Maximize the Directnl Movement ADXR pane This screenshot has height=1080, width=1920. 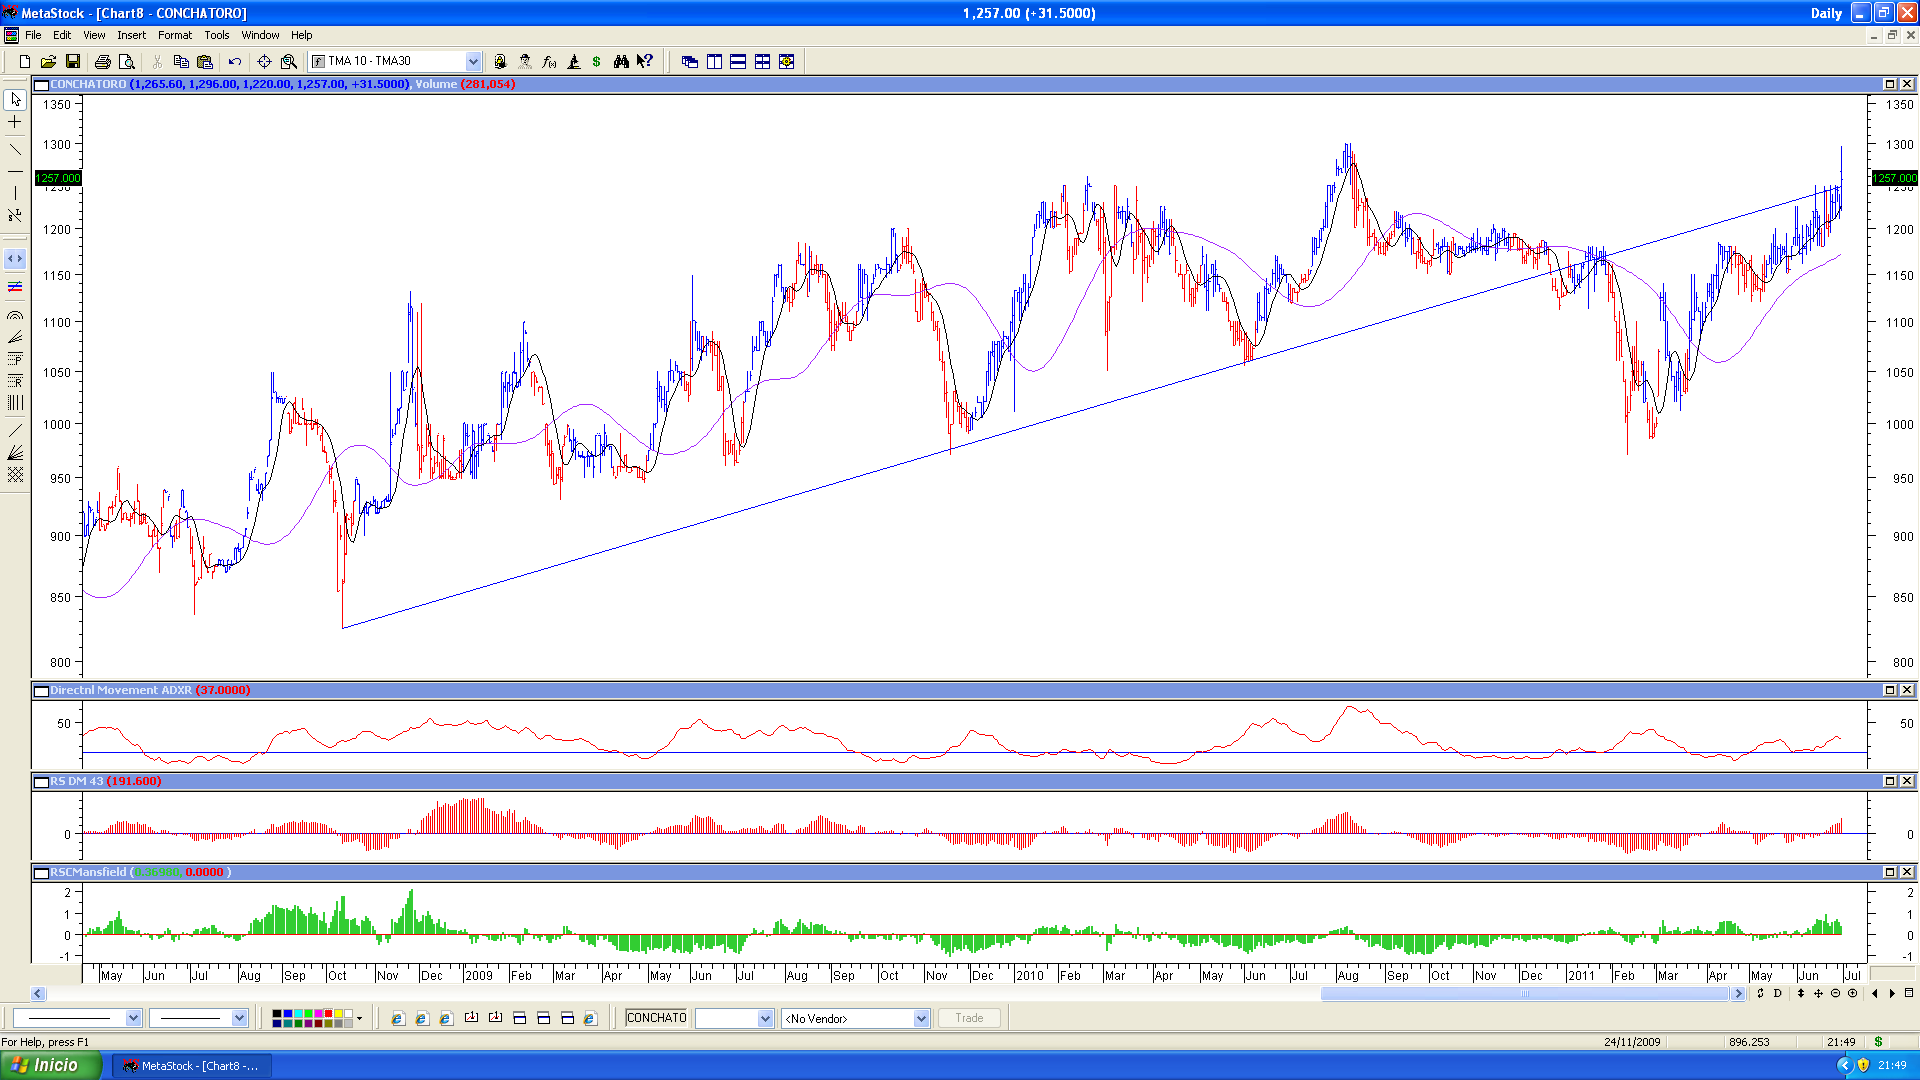(1890, 690)
